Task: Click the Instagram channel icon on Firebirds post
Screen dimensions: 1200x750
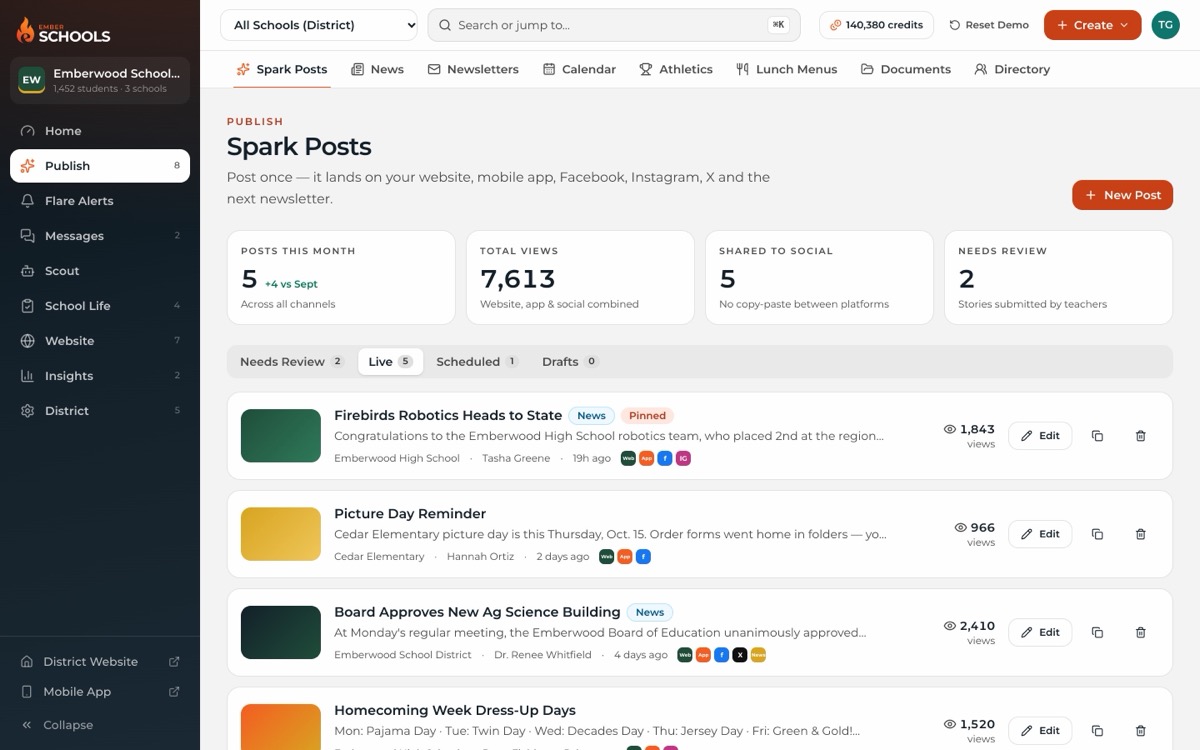Action: click(683, 459)
